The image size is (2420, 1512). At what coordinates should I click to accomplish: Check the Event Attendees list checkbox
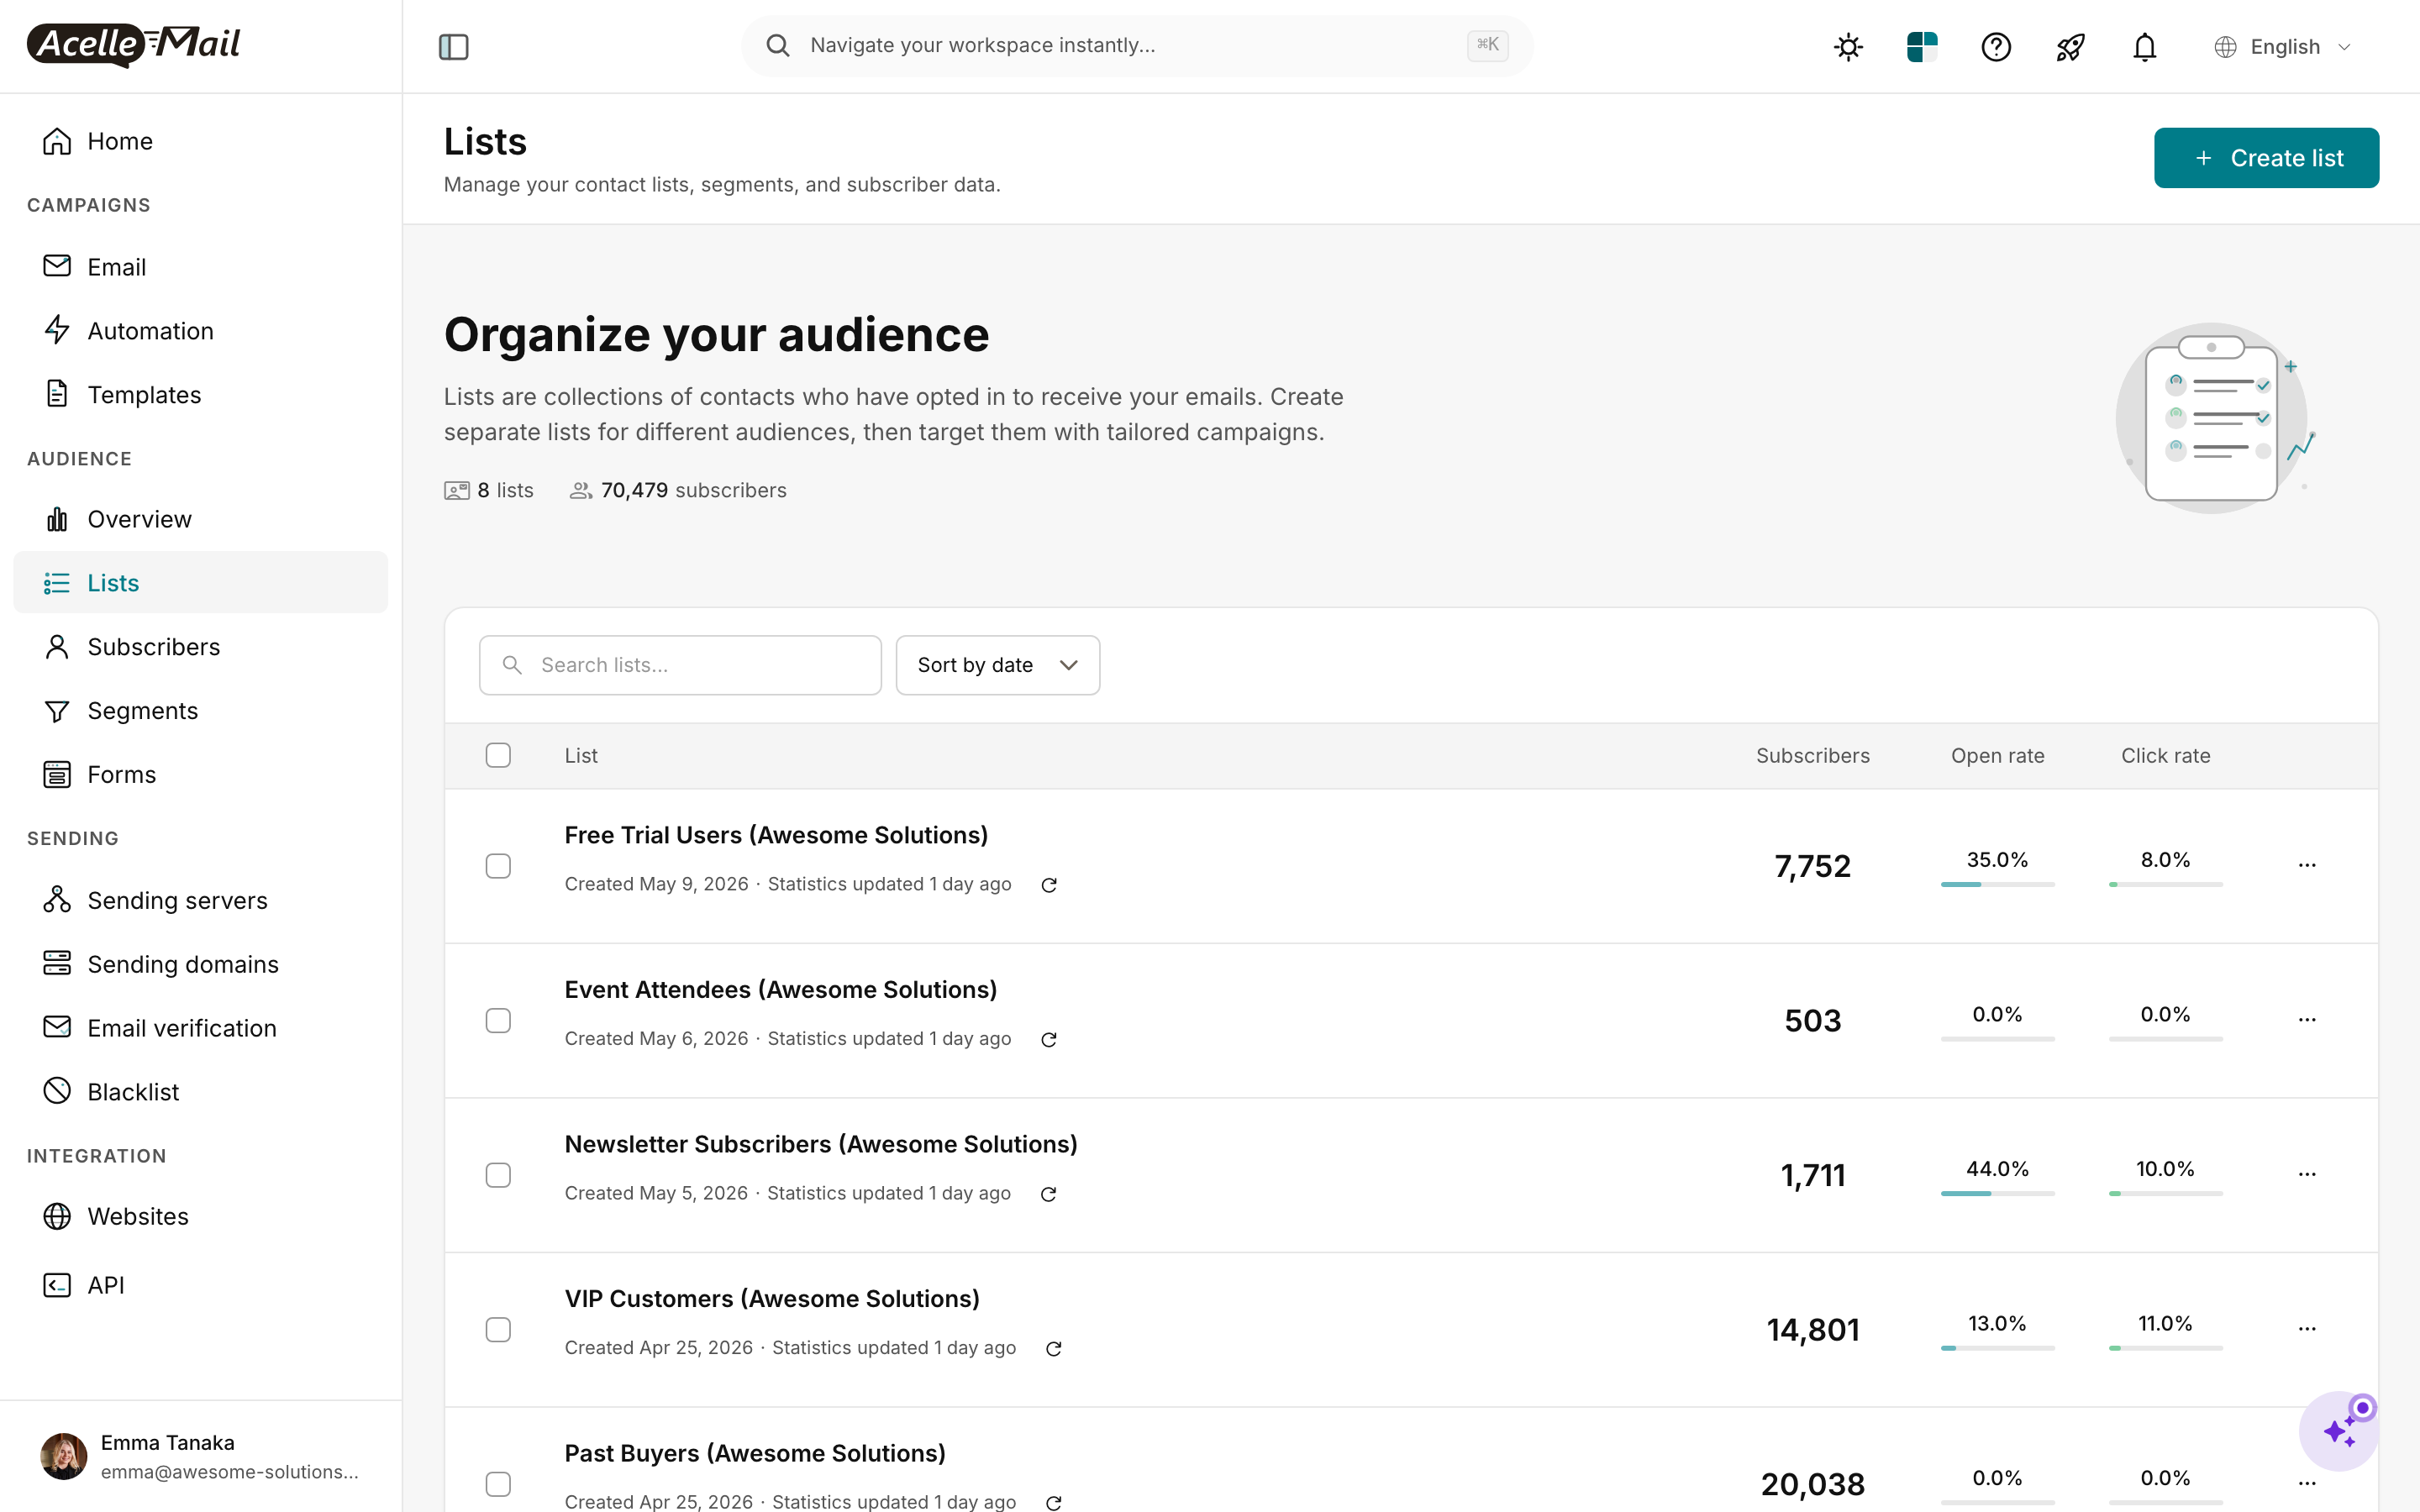coord(498,1020)
